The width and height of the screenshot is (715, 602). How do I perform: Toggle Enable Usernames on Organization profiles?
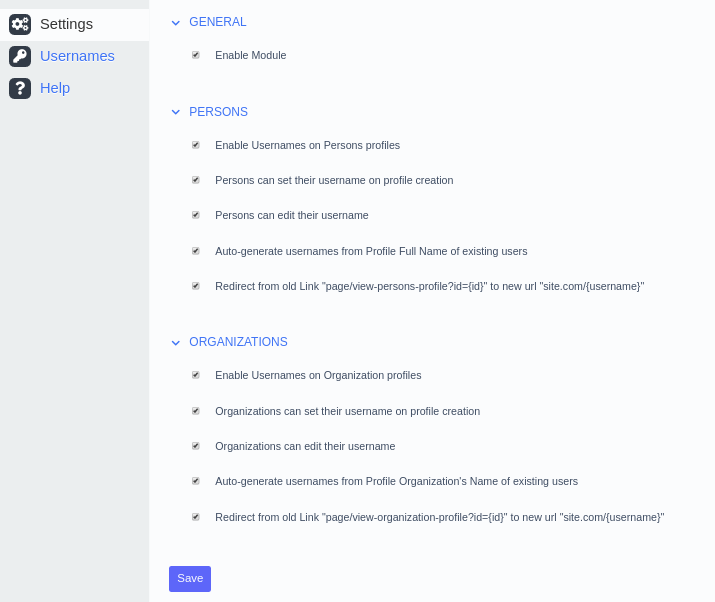(x=196, y=375)
